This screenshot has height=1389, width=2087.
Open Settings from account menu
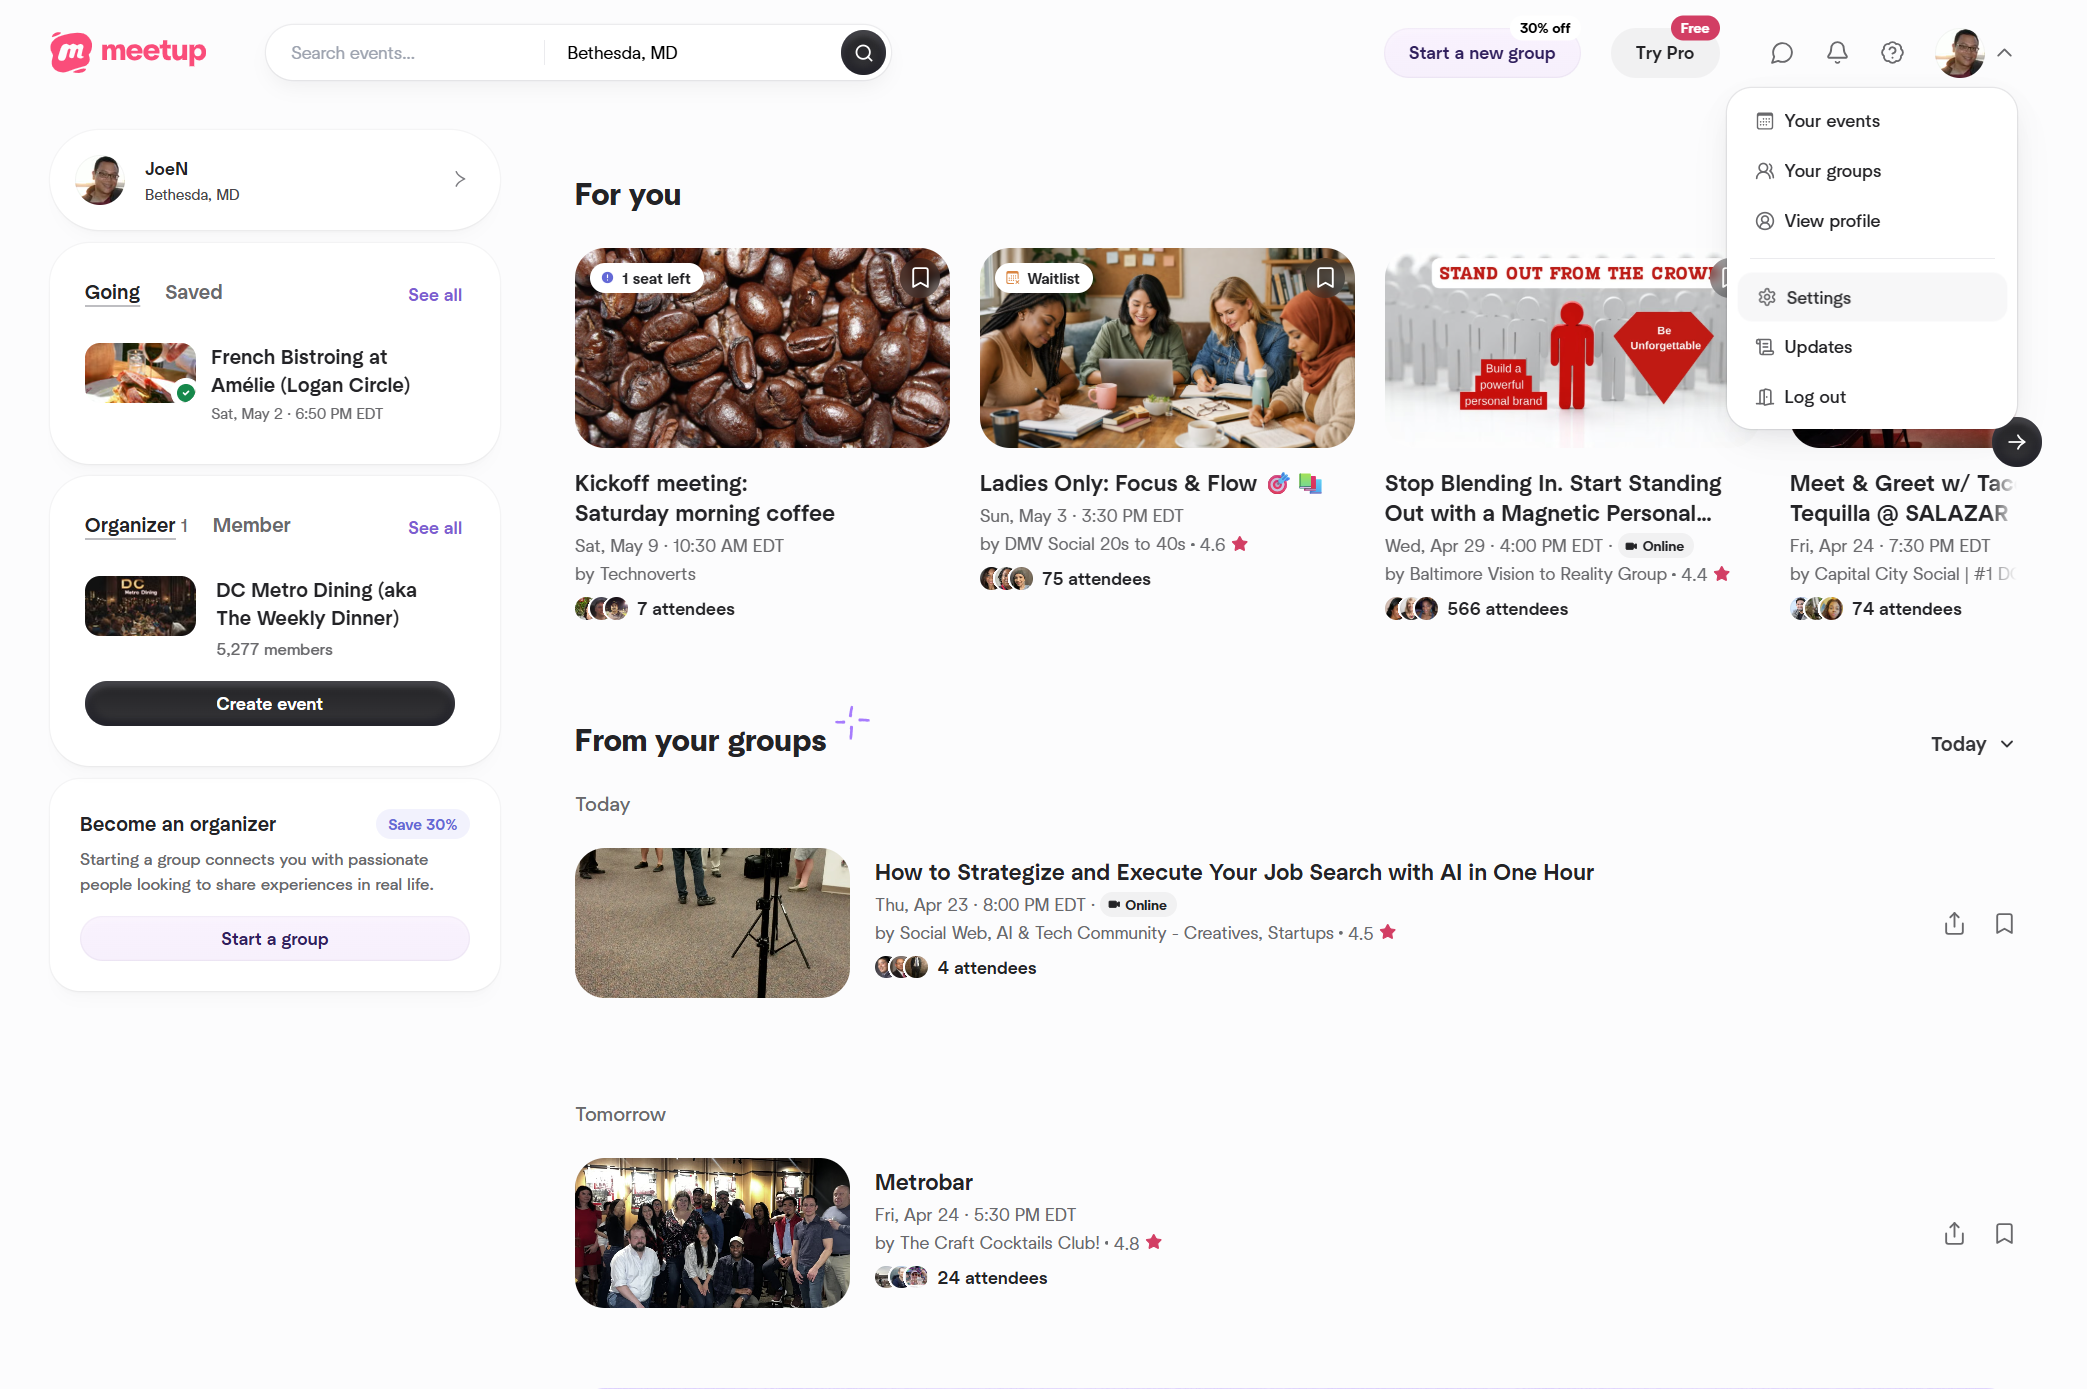tap(1871, 298)
